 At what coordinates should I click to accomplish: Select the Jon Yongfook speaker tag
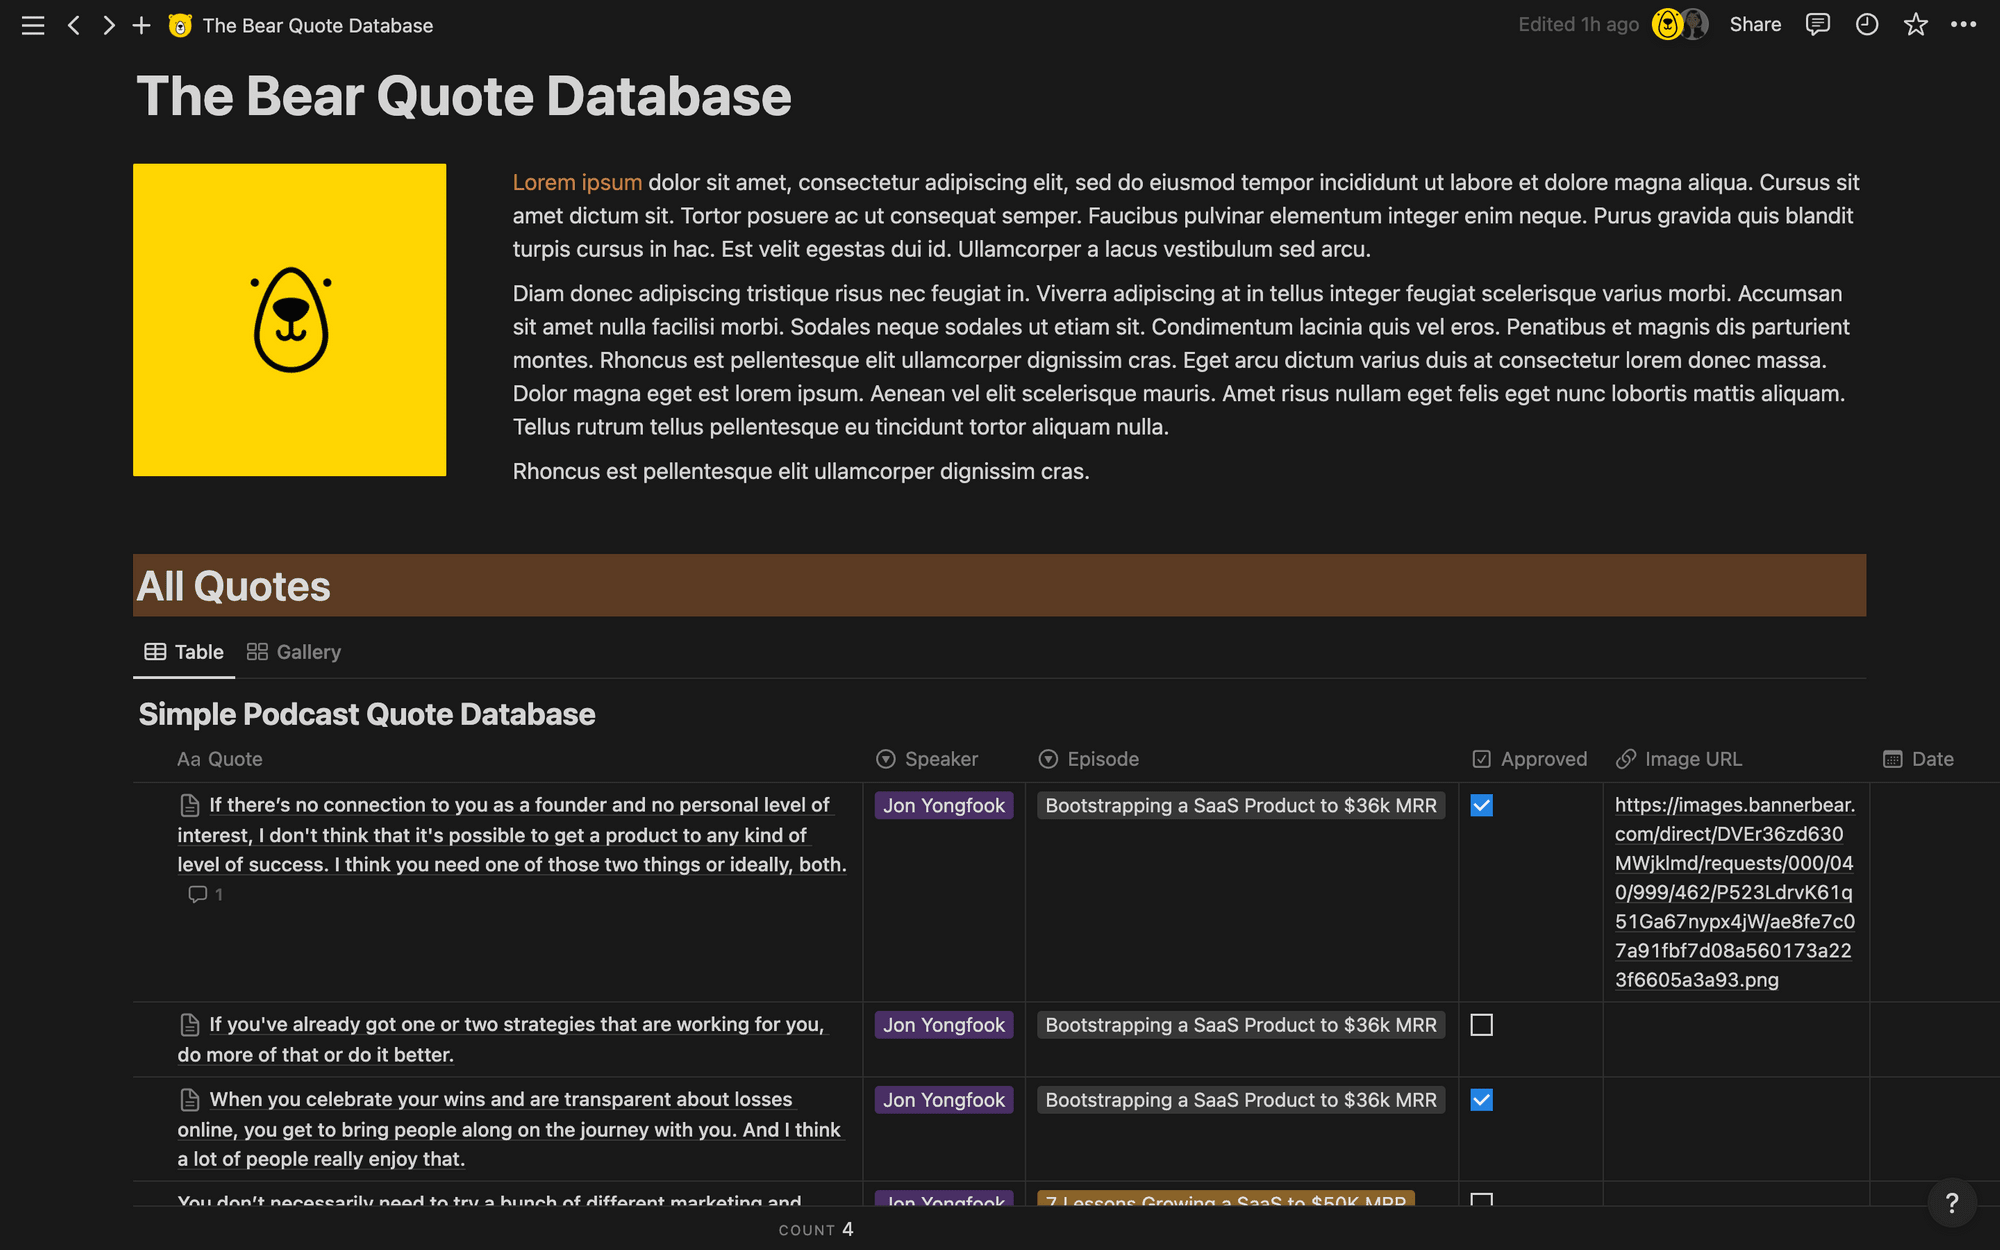coord(943,805)
